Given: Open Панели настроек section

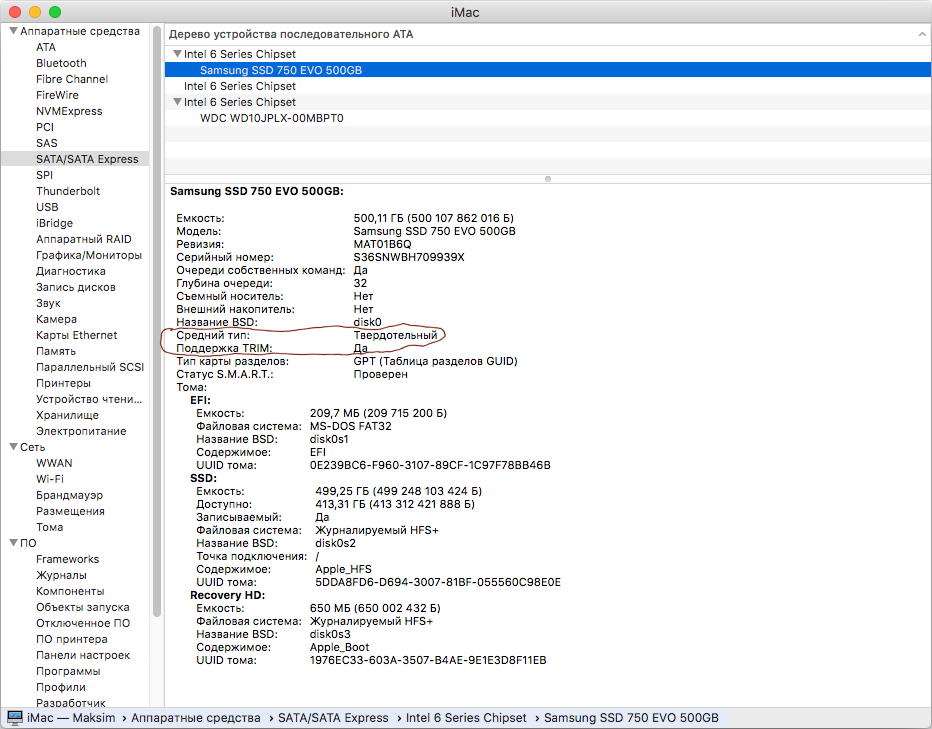Looking at the screenshot, I should click(x=83, y=655).
